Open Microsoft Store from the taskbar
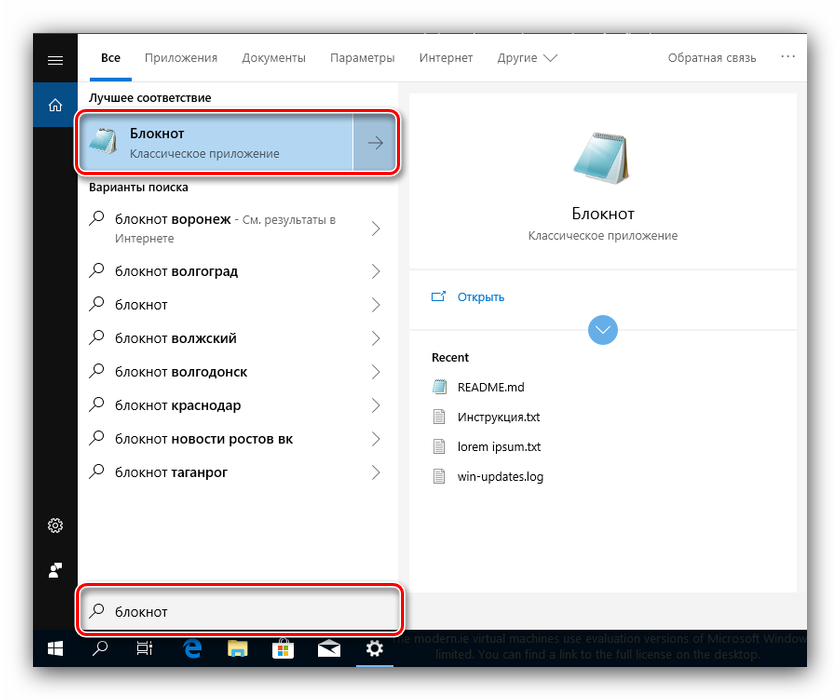Viewport: 840px width, 700px height. tap(284, 649)
